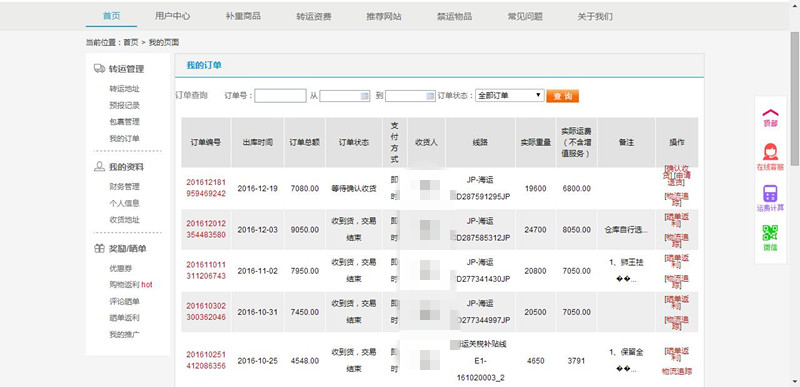800x387 pixels.
Task: Click the 到 end date input field
Action: pos(410,96)
